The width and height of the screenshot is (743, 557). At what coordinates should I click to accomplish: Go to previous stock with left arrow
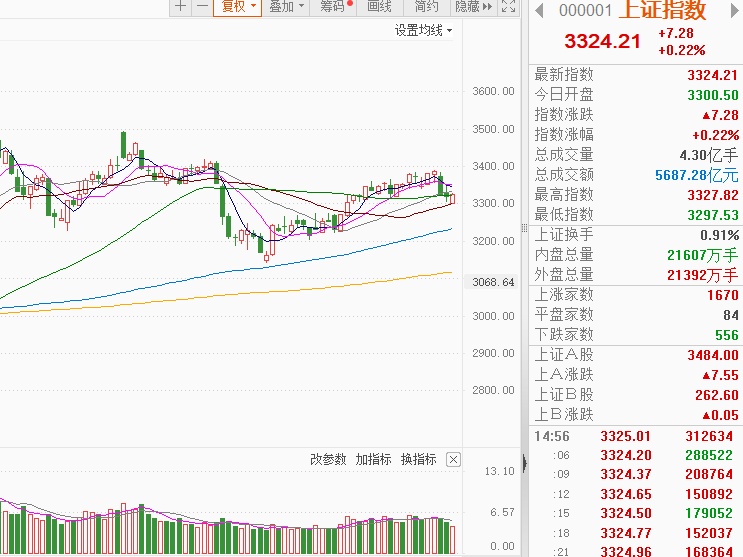pos(539,10)
